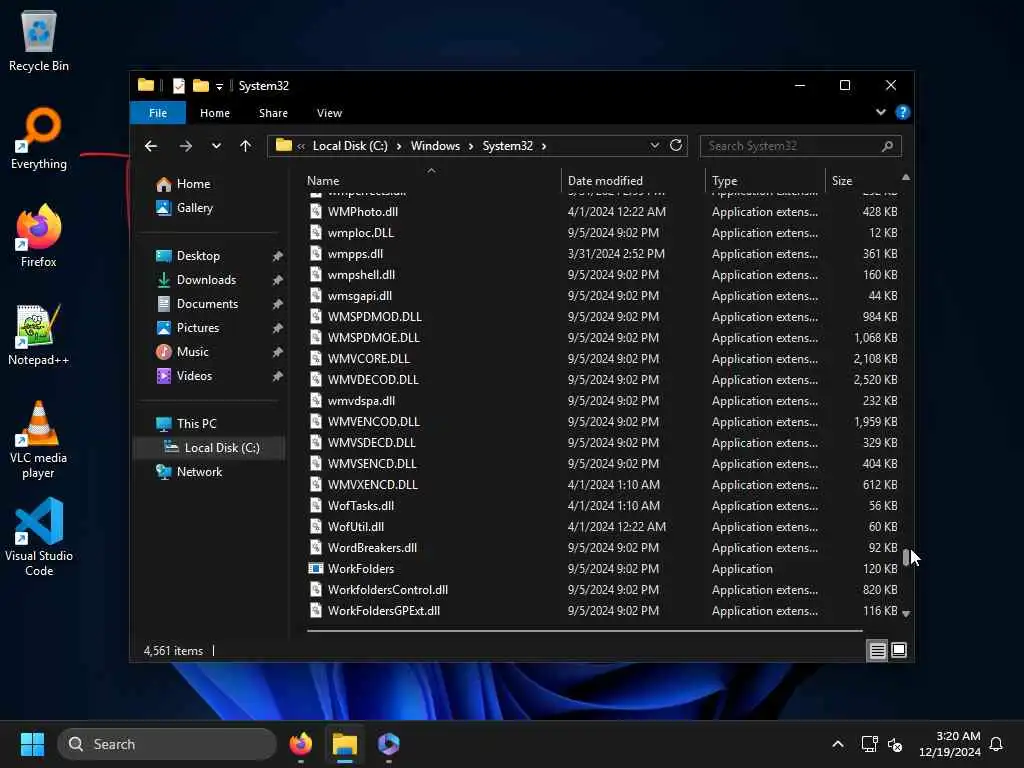The image size is (1024, 768).
Task: Open the View ribbon tab
Action: point(329,113)
